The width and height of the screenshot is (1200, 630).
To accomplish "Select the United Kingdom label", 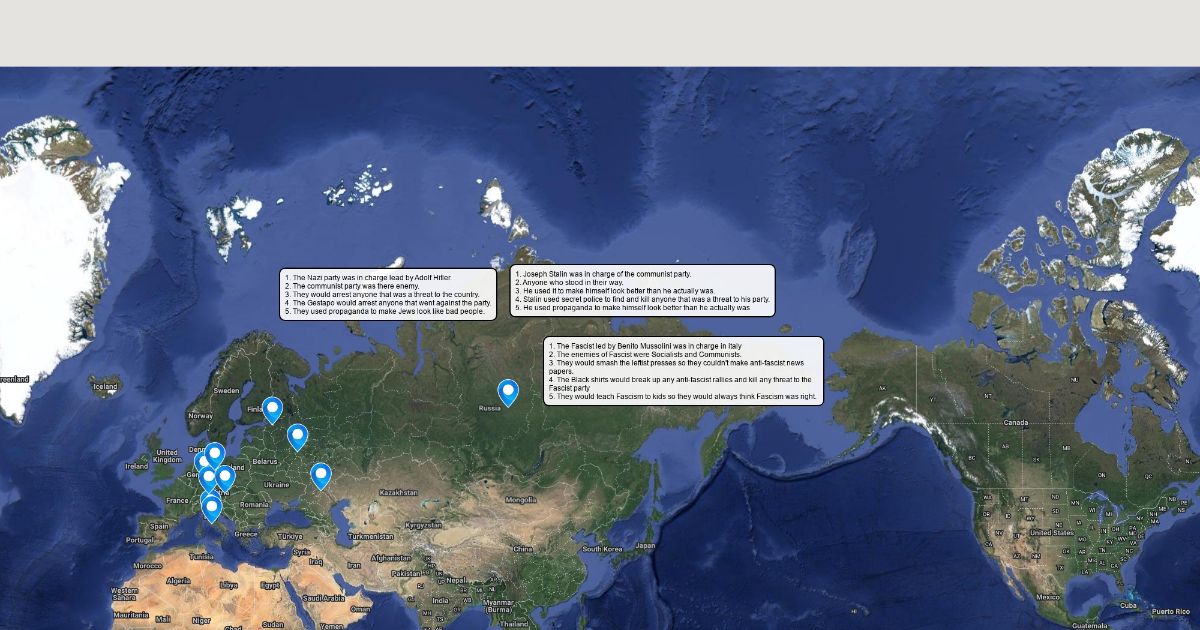I will 168,456.
